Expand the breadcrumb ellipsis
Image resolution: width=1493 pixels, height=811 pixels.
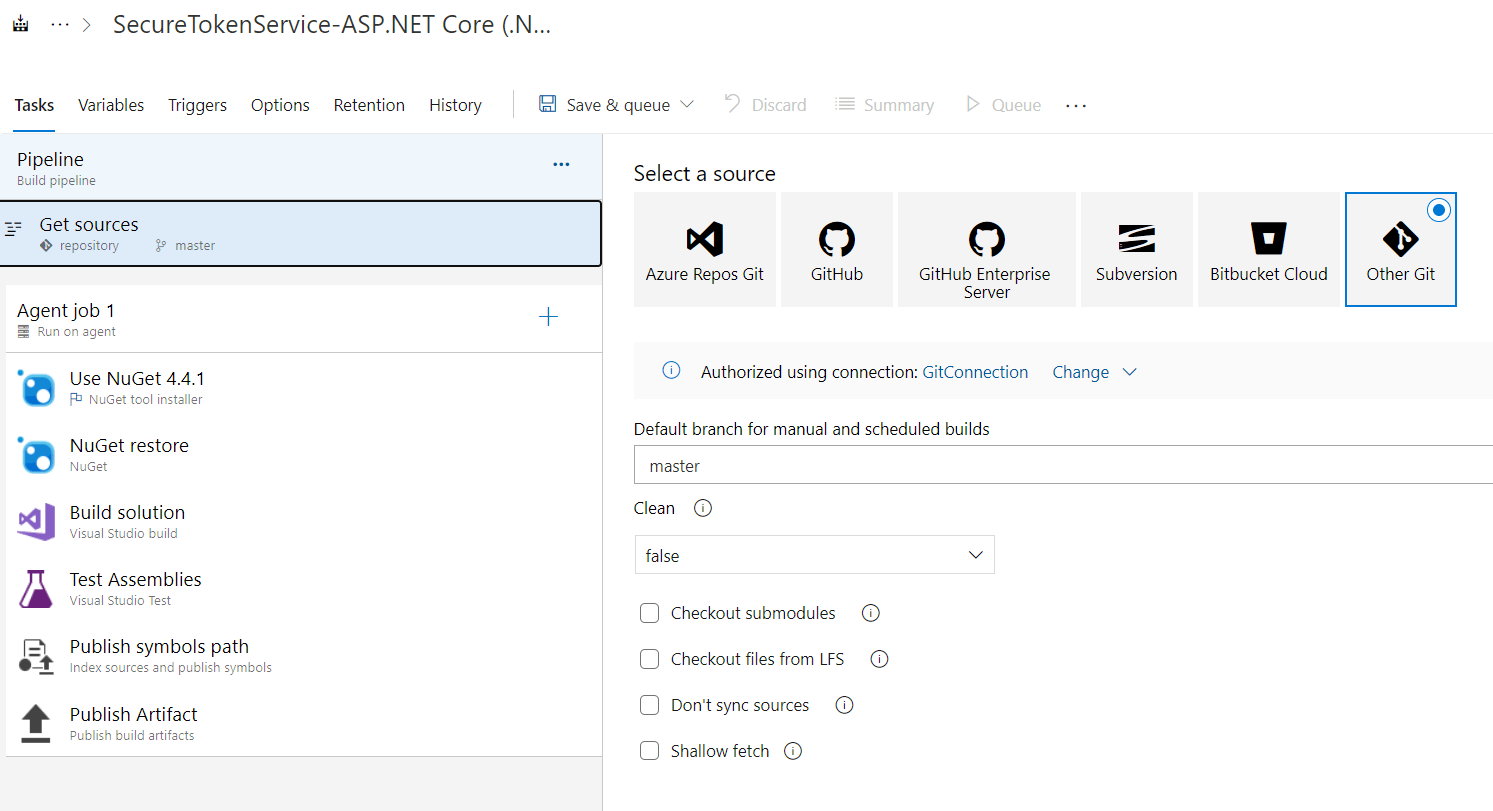point(60,25)
